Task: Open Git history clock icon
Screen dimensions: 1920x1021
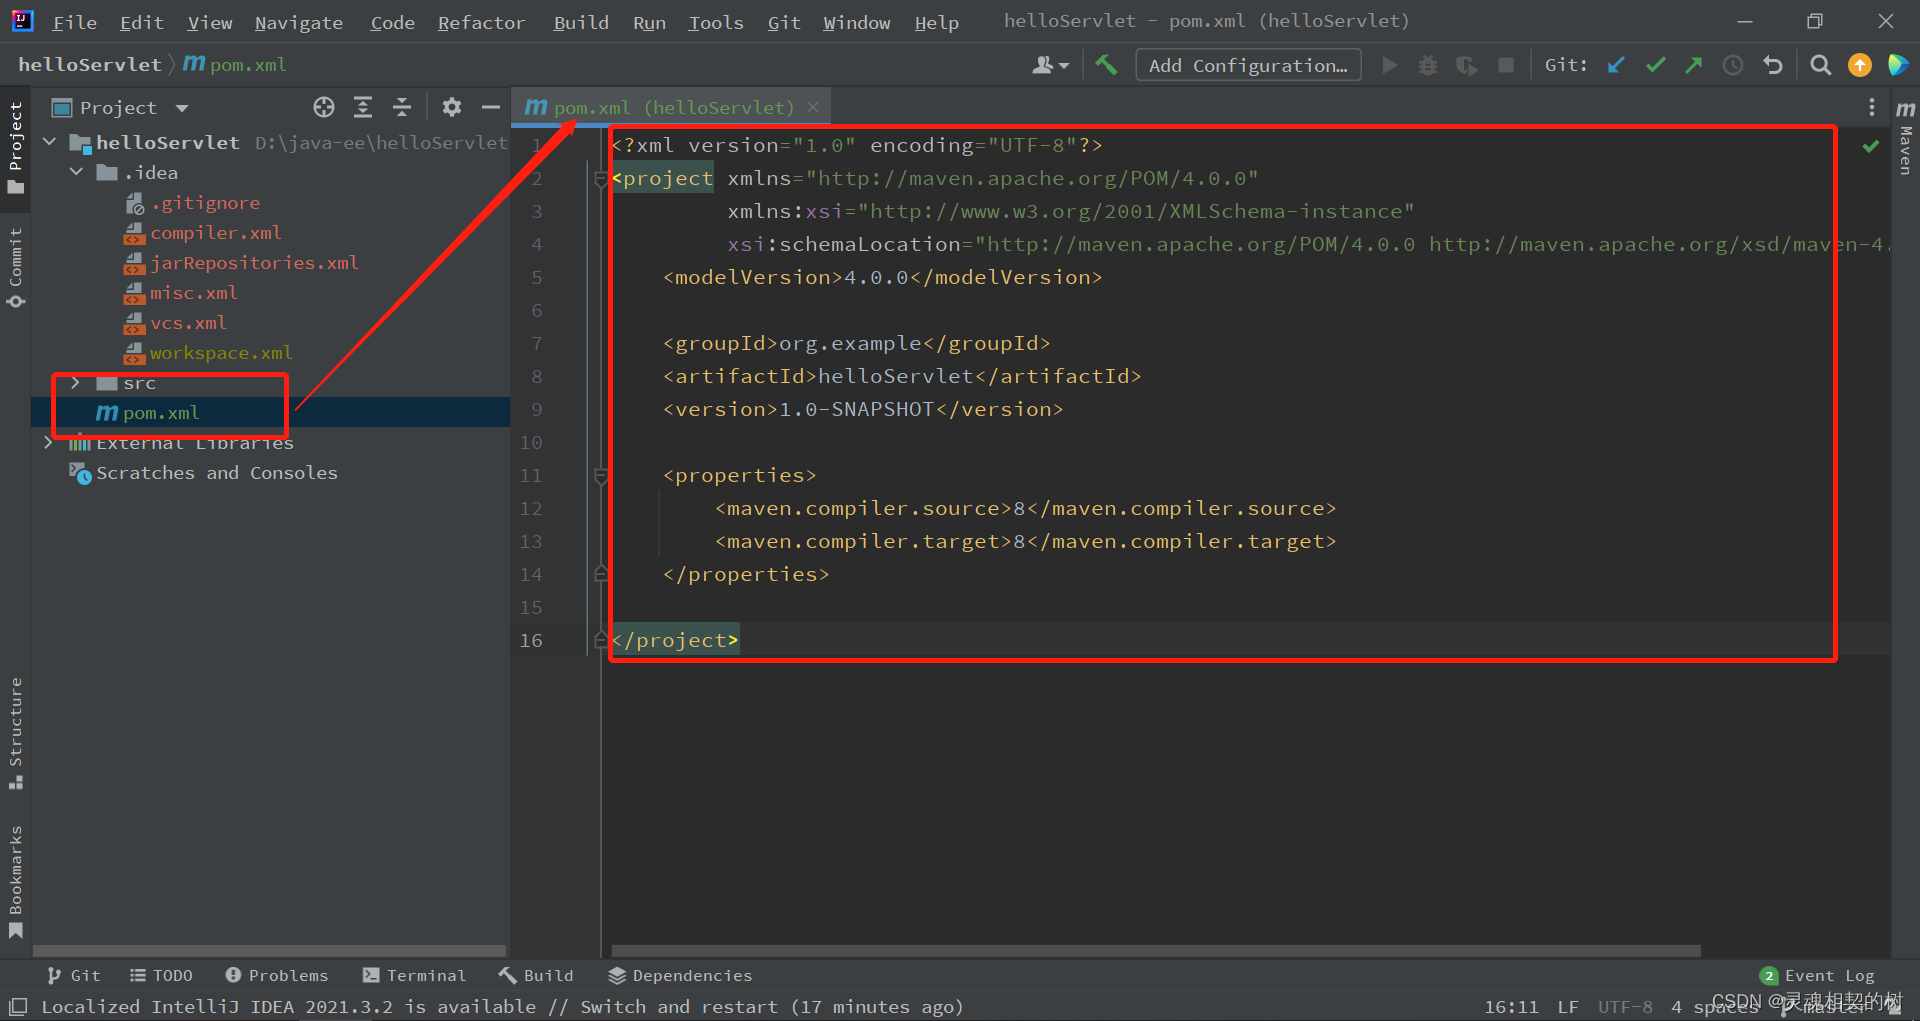Action: pyautogui.click(x=1732, y=65)
